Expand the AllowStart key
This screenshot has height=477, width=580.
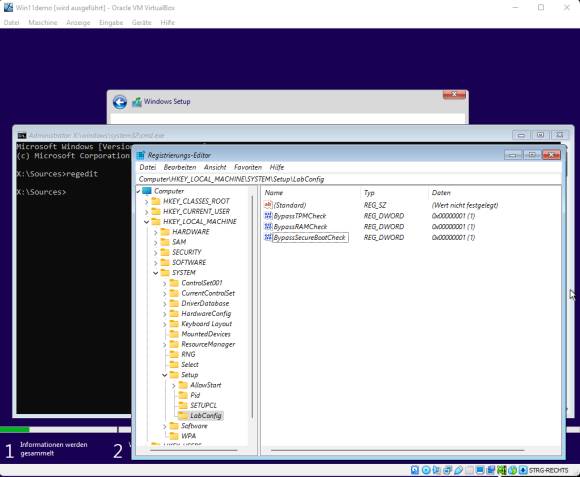[173, 385]
